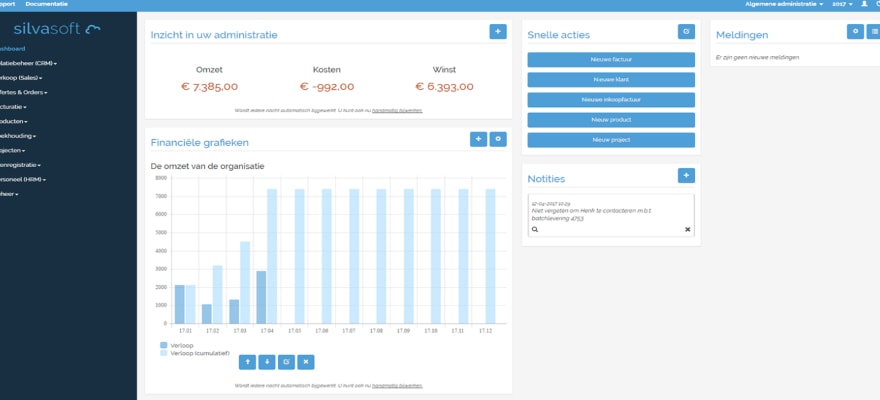
Task: Open Financiële grafieken gear settings
Action: 498,139
